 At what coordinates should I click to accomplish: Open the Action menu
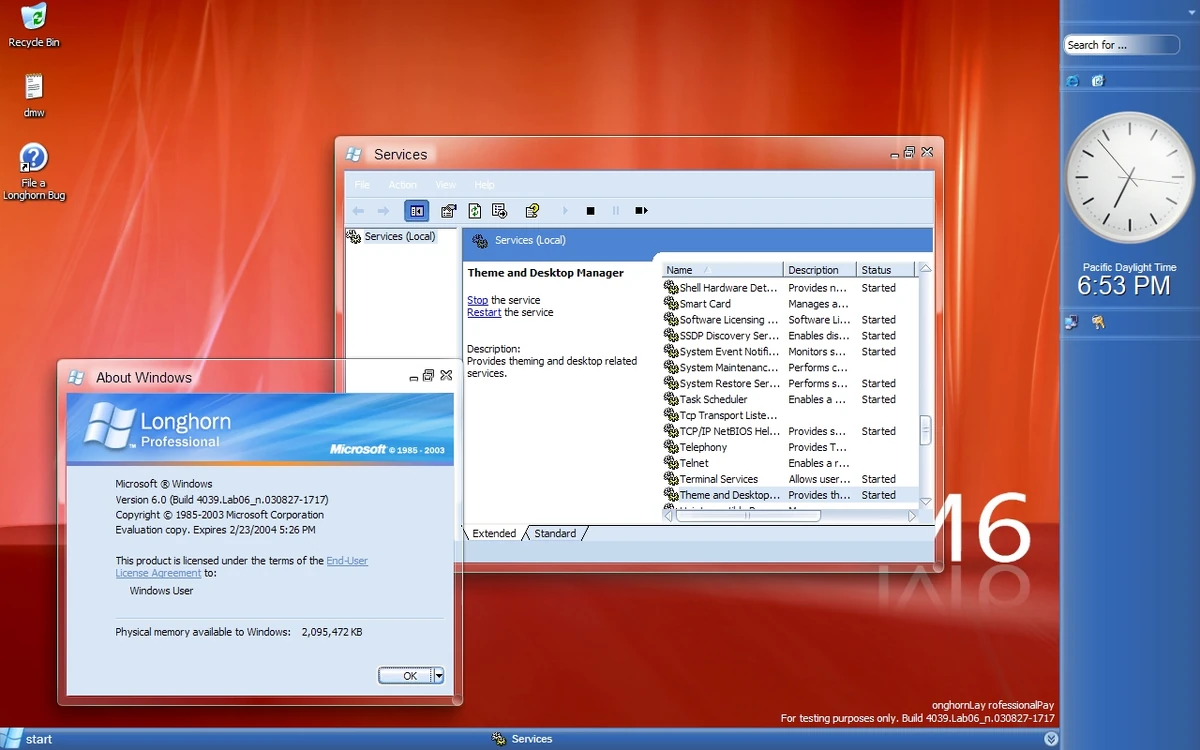pos(402,185)
